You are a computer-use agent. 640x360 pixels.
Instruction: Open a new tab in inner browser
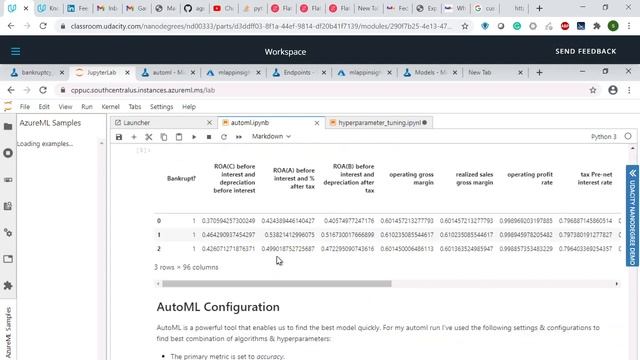click(539, 72)
